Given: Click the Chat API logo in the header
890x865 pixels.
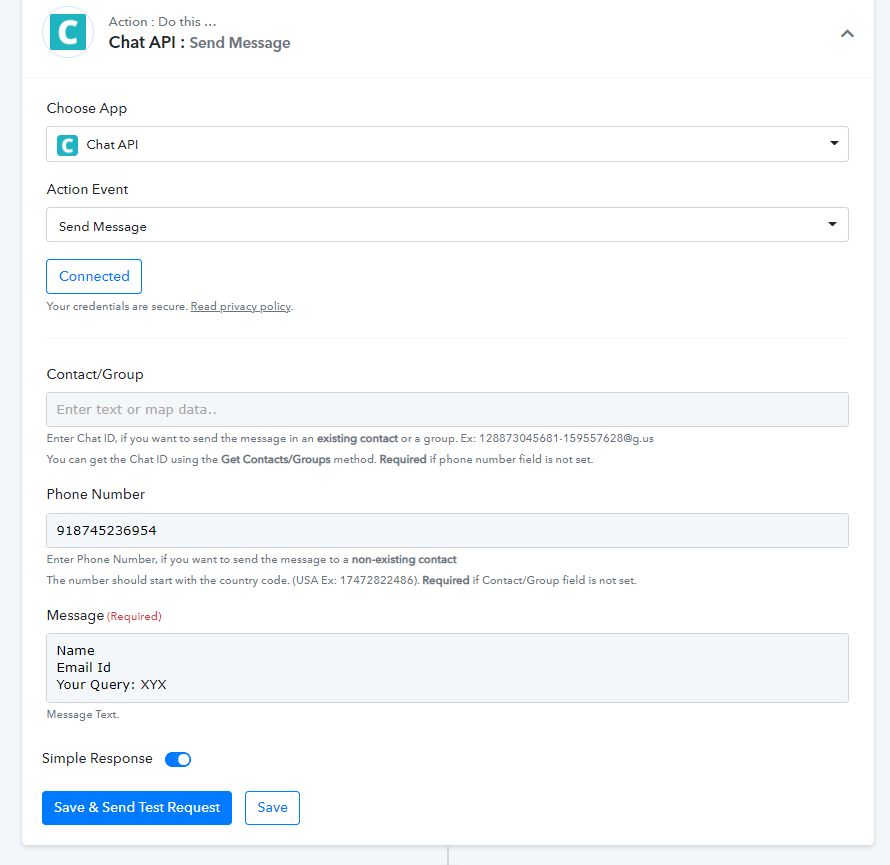Looking at the screenshot, I should (x=68, y=32).
